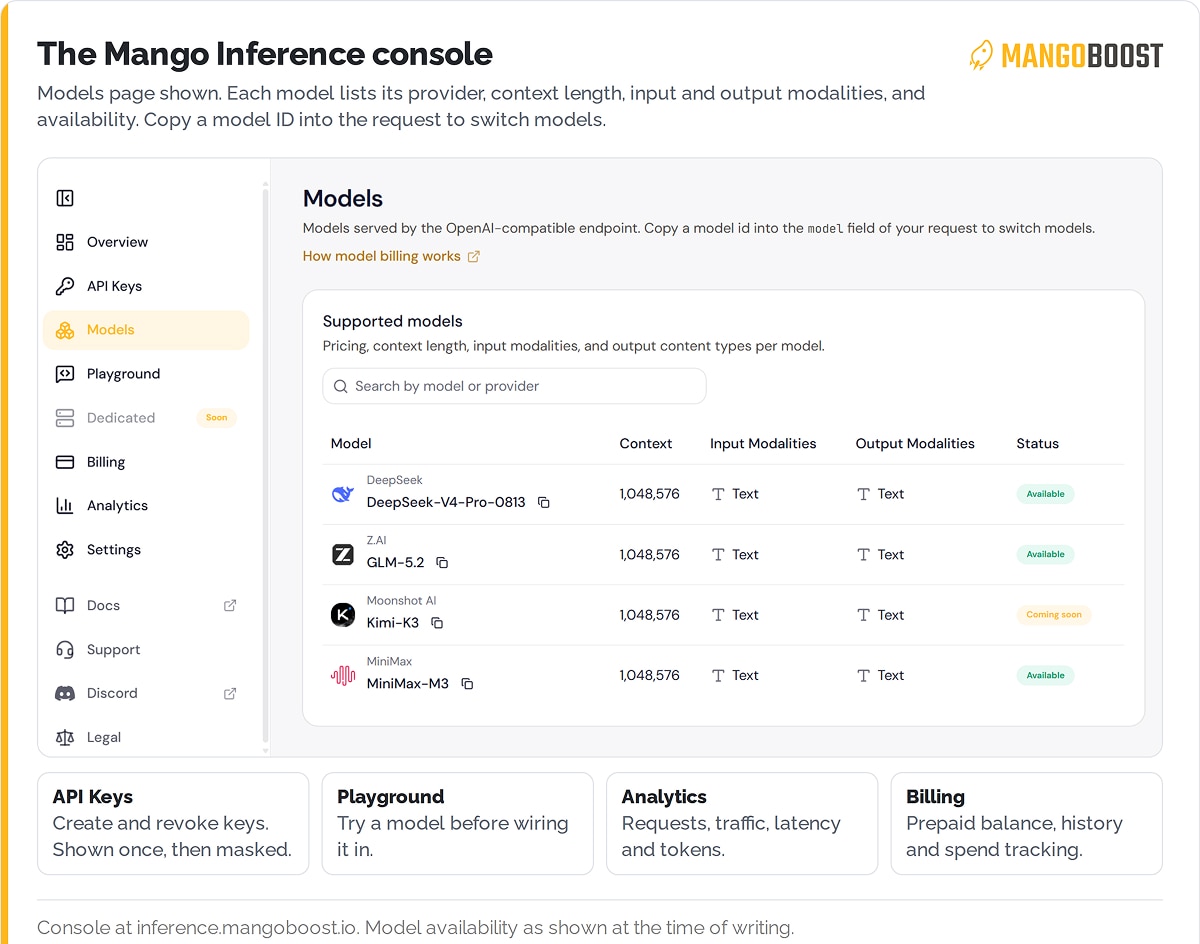The width and height of the screenshot is (1200, 944).
Task: Click the Kimi-K3 model name
Action: (393, 623)
